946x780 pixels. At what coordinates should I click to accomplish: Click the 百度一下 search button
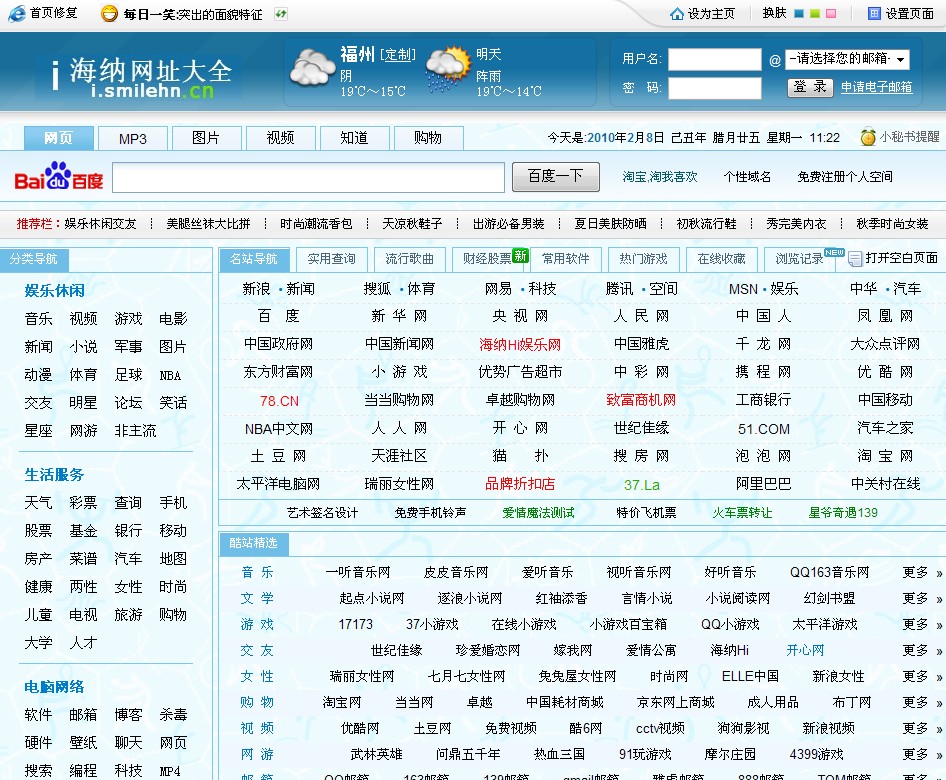click(x=556, y=177)
